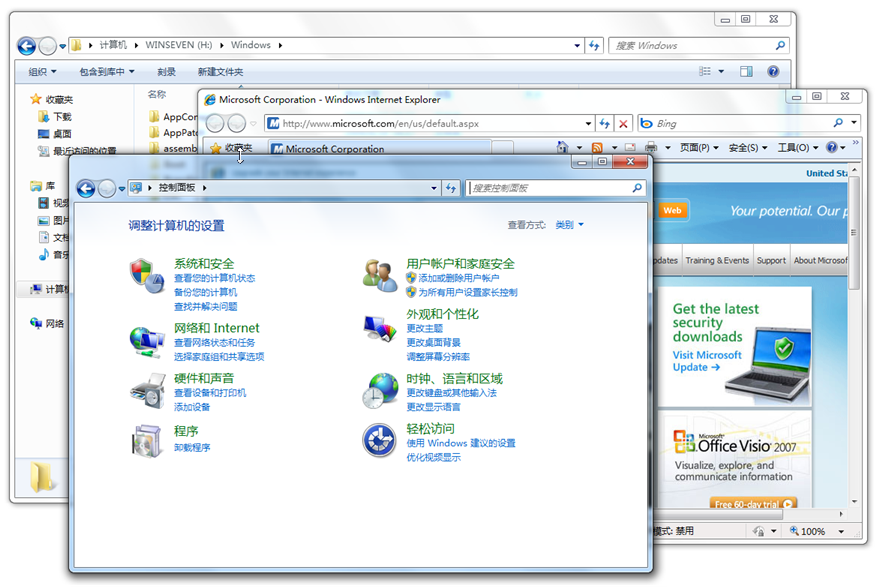Click Home icon in Internet Explorer toolbar
Viewport: 882px width, 587px height.
pyautogui.click(x=562, y=147)
